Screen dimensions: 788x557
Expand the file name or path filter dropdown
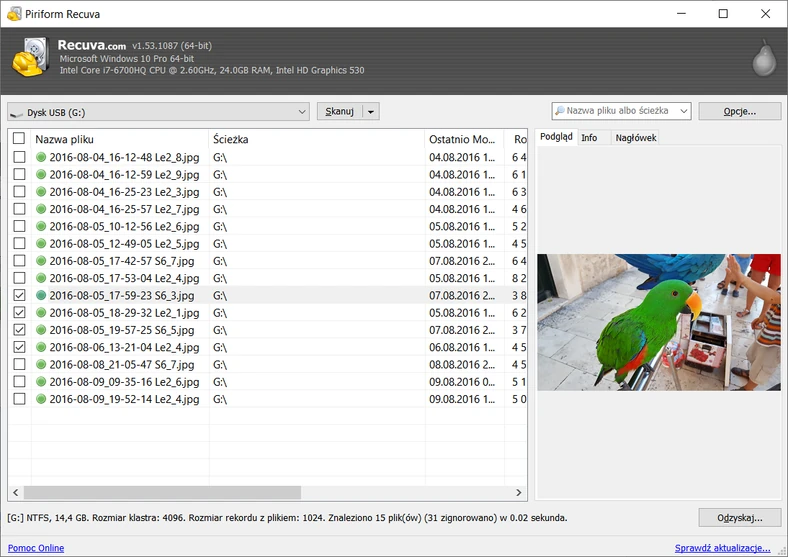(683, 111)
